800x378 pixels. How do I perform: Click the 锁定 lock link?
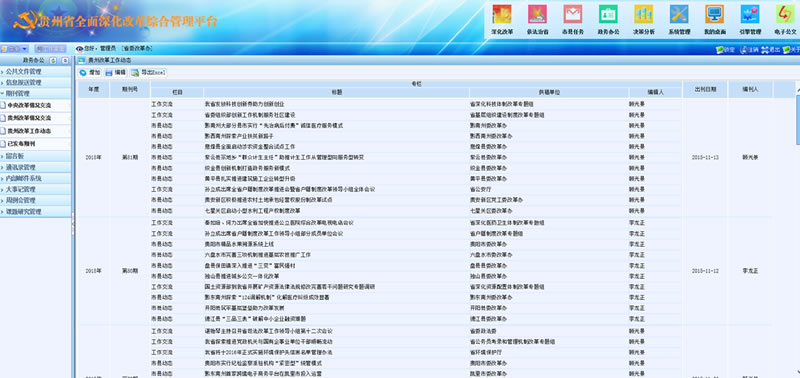(x=726, y=49)
